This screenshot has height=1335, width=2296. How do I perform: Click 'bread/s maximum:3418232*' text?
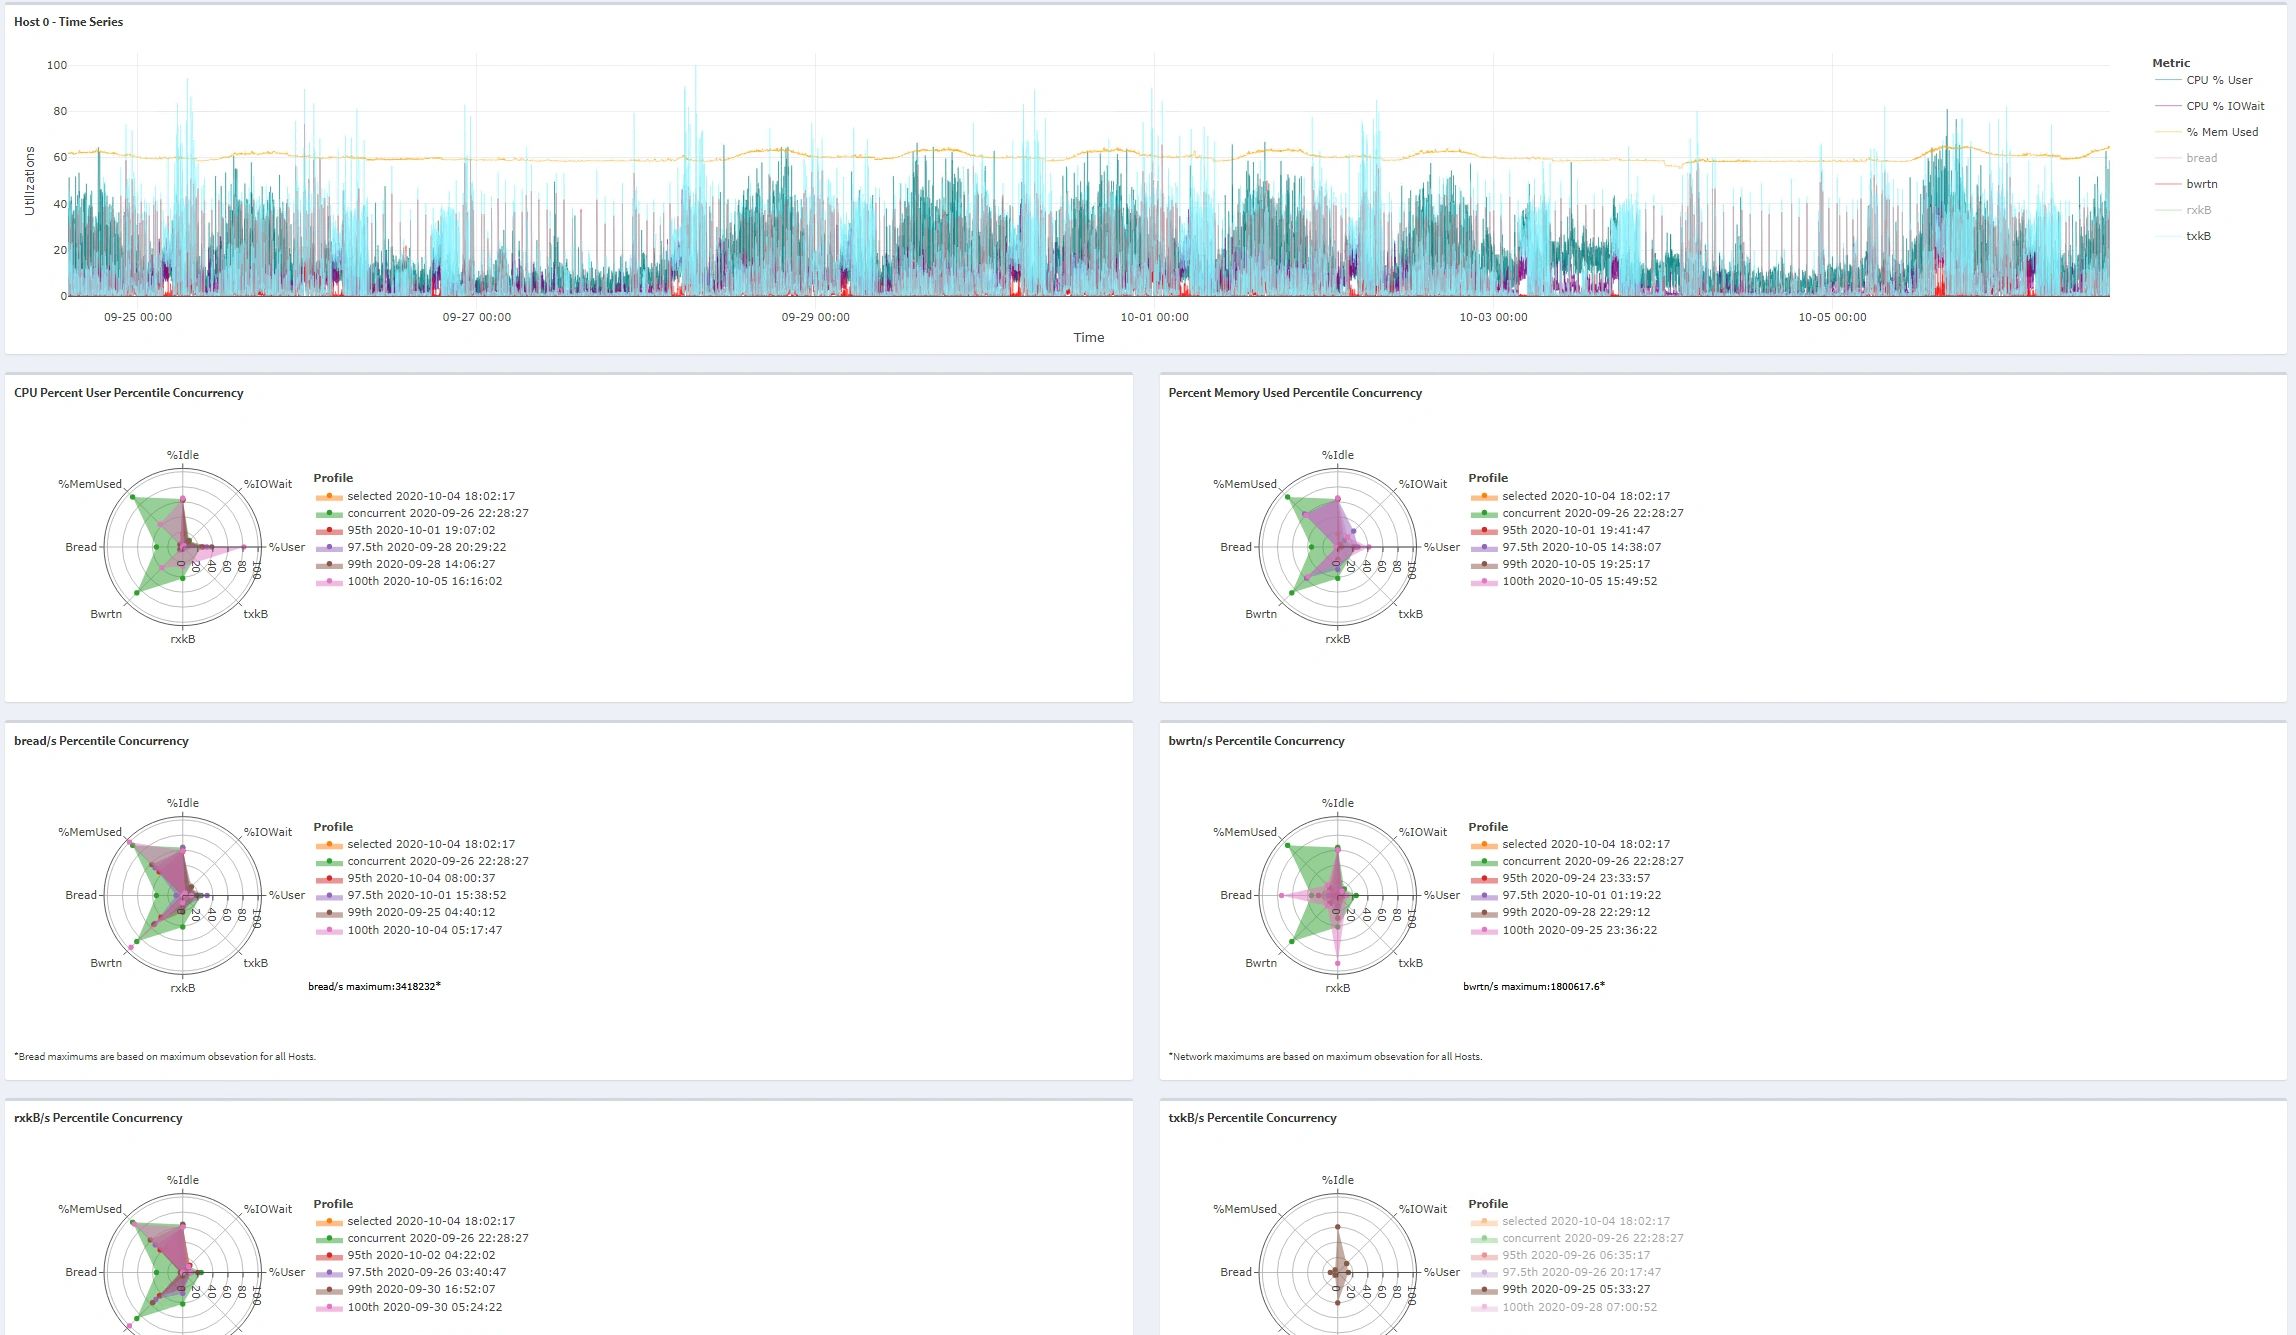point(374,986)
